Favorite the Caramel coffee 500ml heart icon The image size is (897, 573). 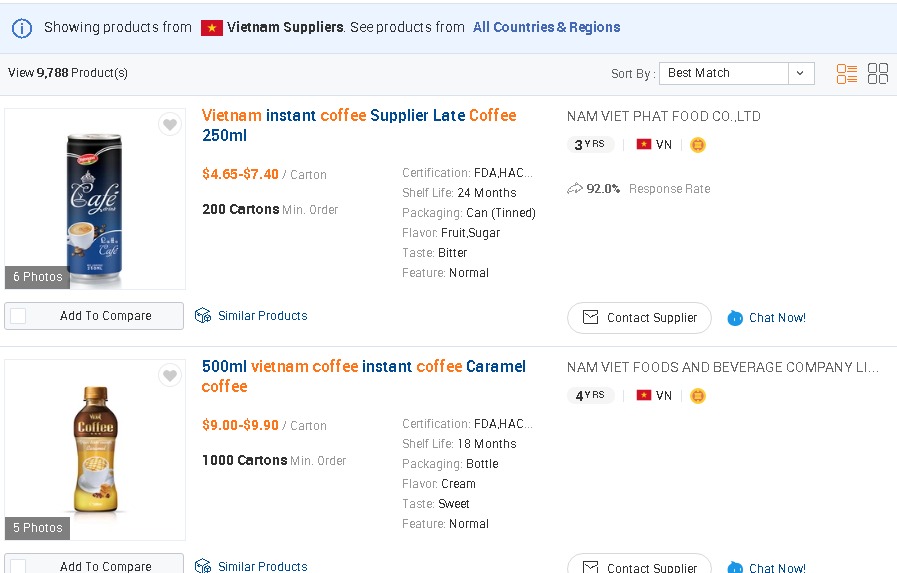[170, 375]
